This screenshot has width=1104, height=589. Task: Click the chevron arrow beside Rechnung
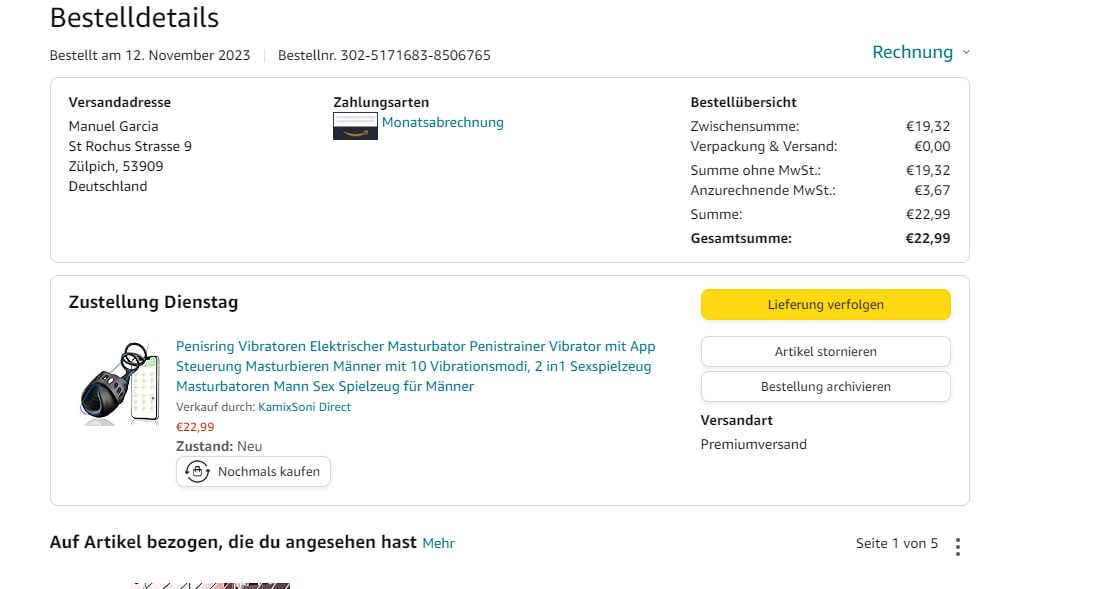pyautogui.click(x=966, y=53)
